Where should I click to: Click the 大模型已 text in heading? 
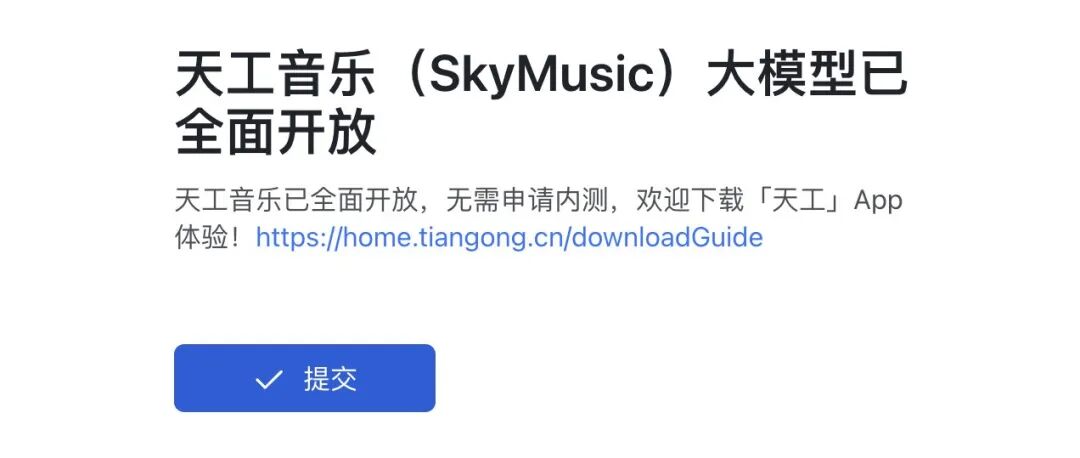(x=807, y=76)
